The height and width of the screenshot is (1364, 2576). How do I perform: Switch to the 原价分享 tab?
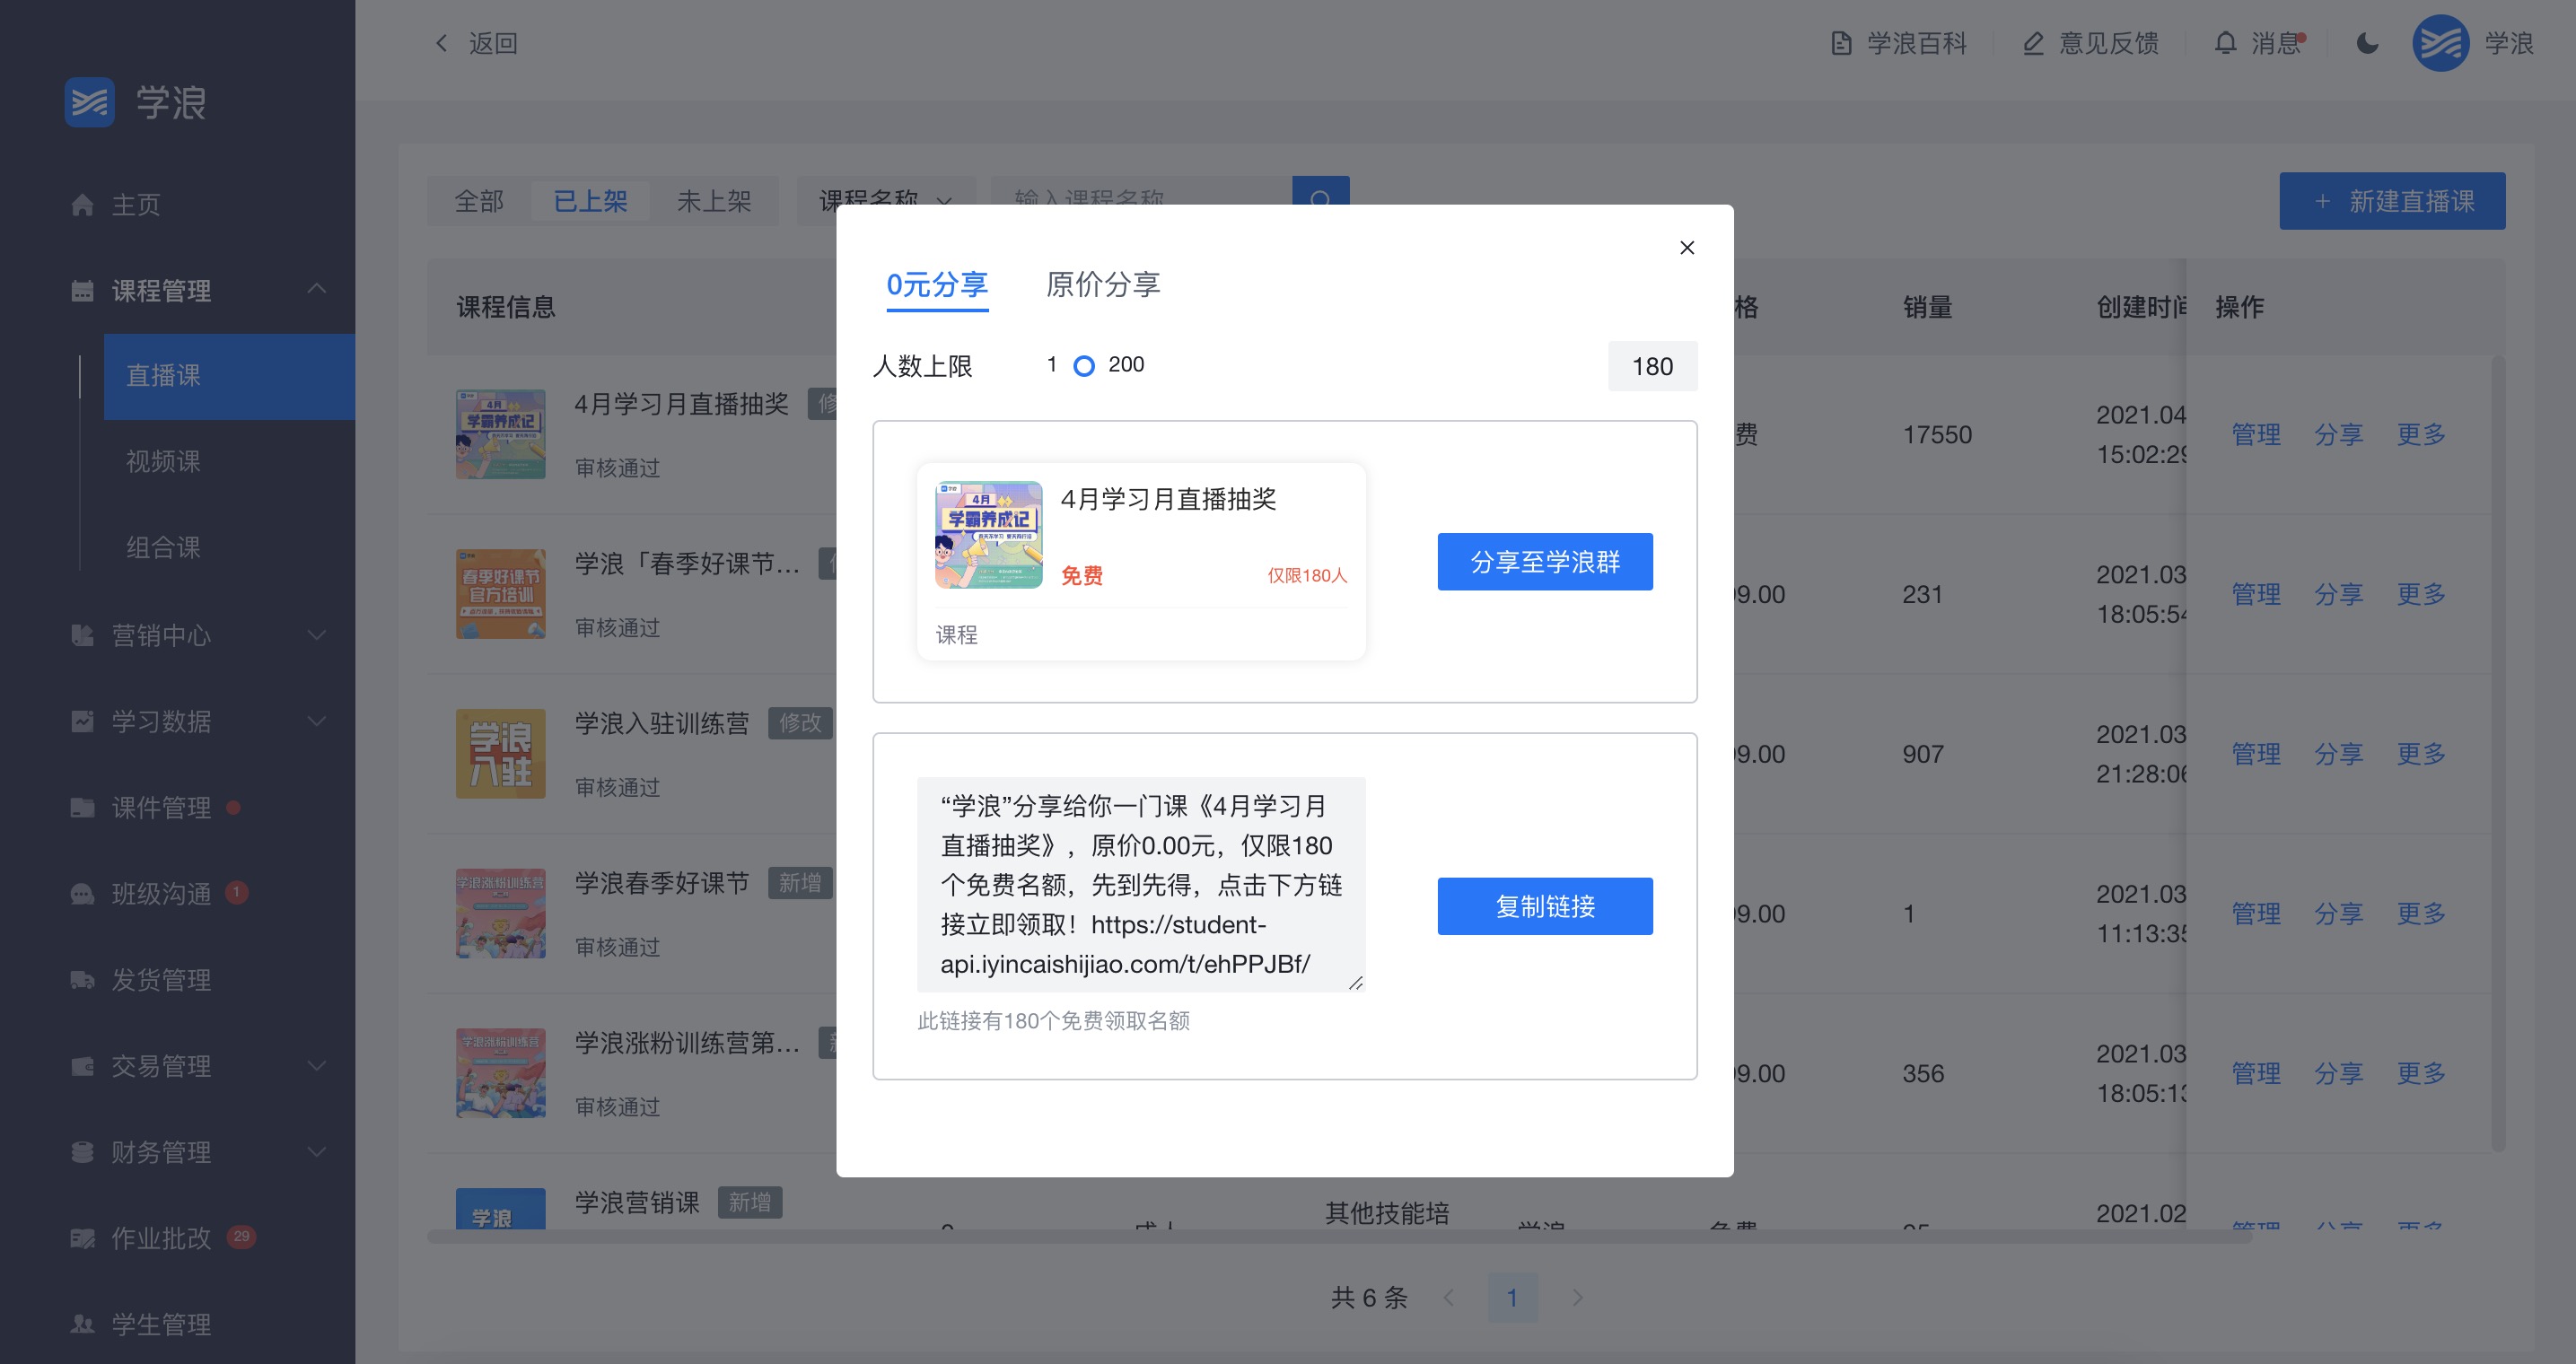tap(1103, 285)
